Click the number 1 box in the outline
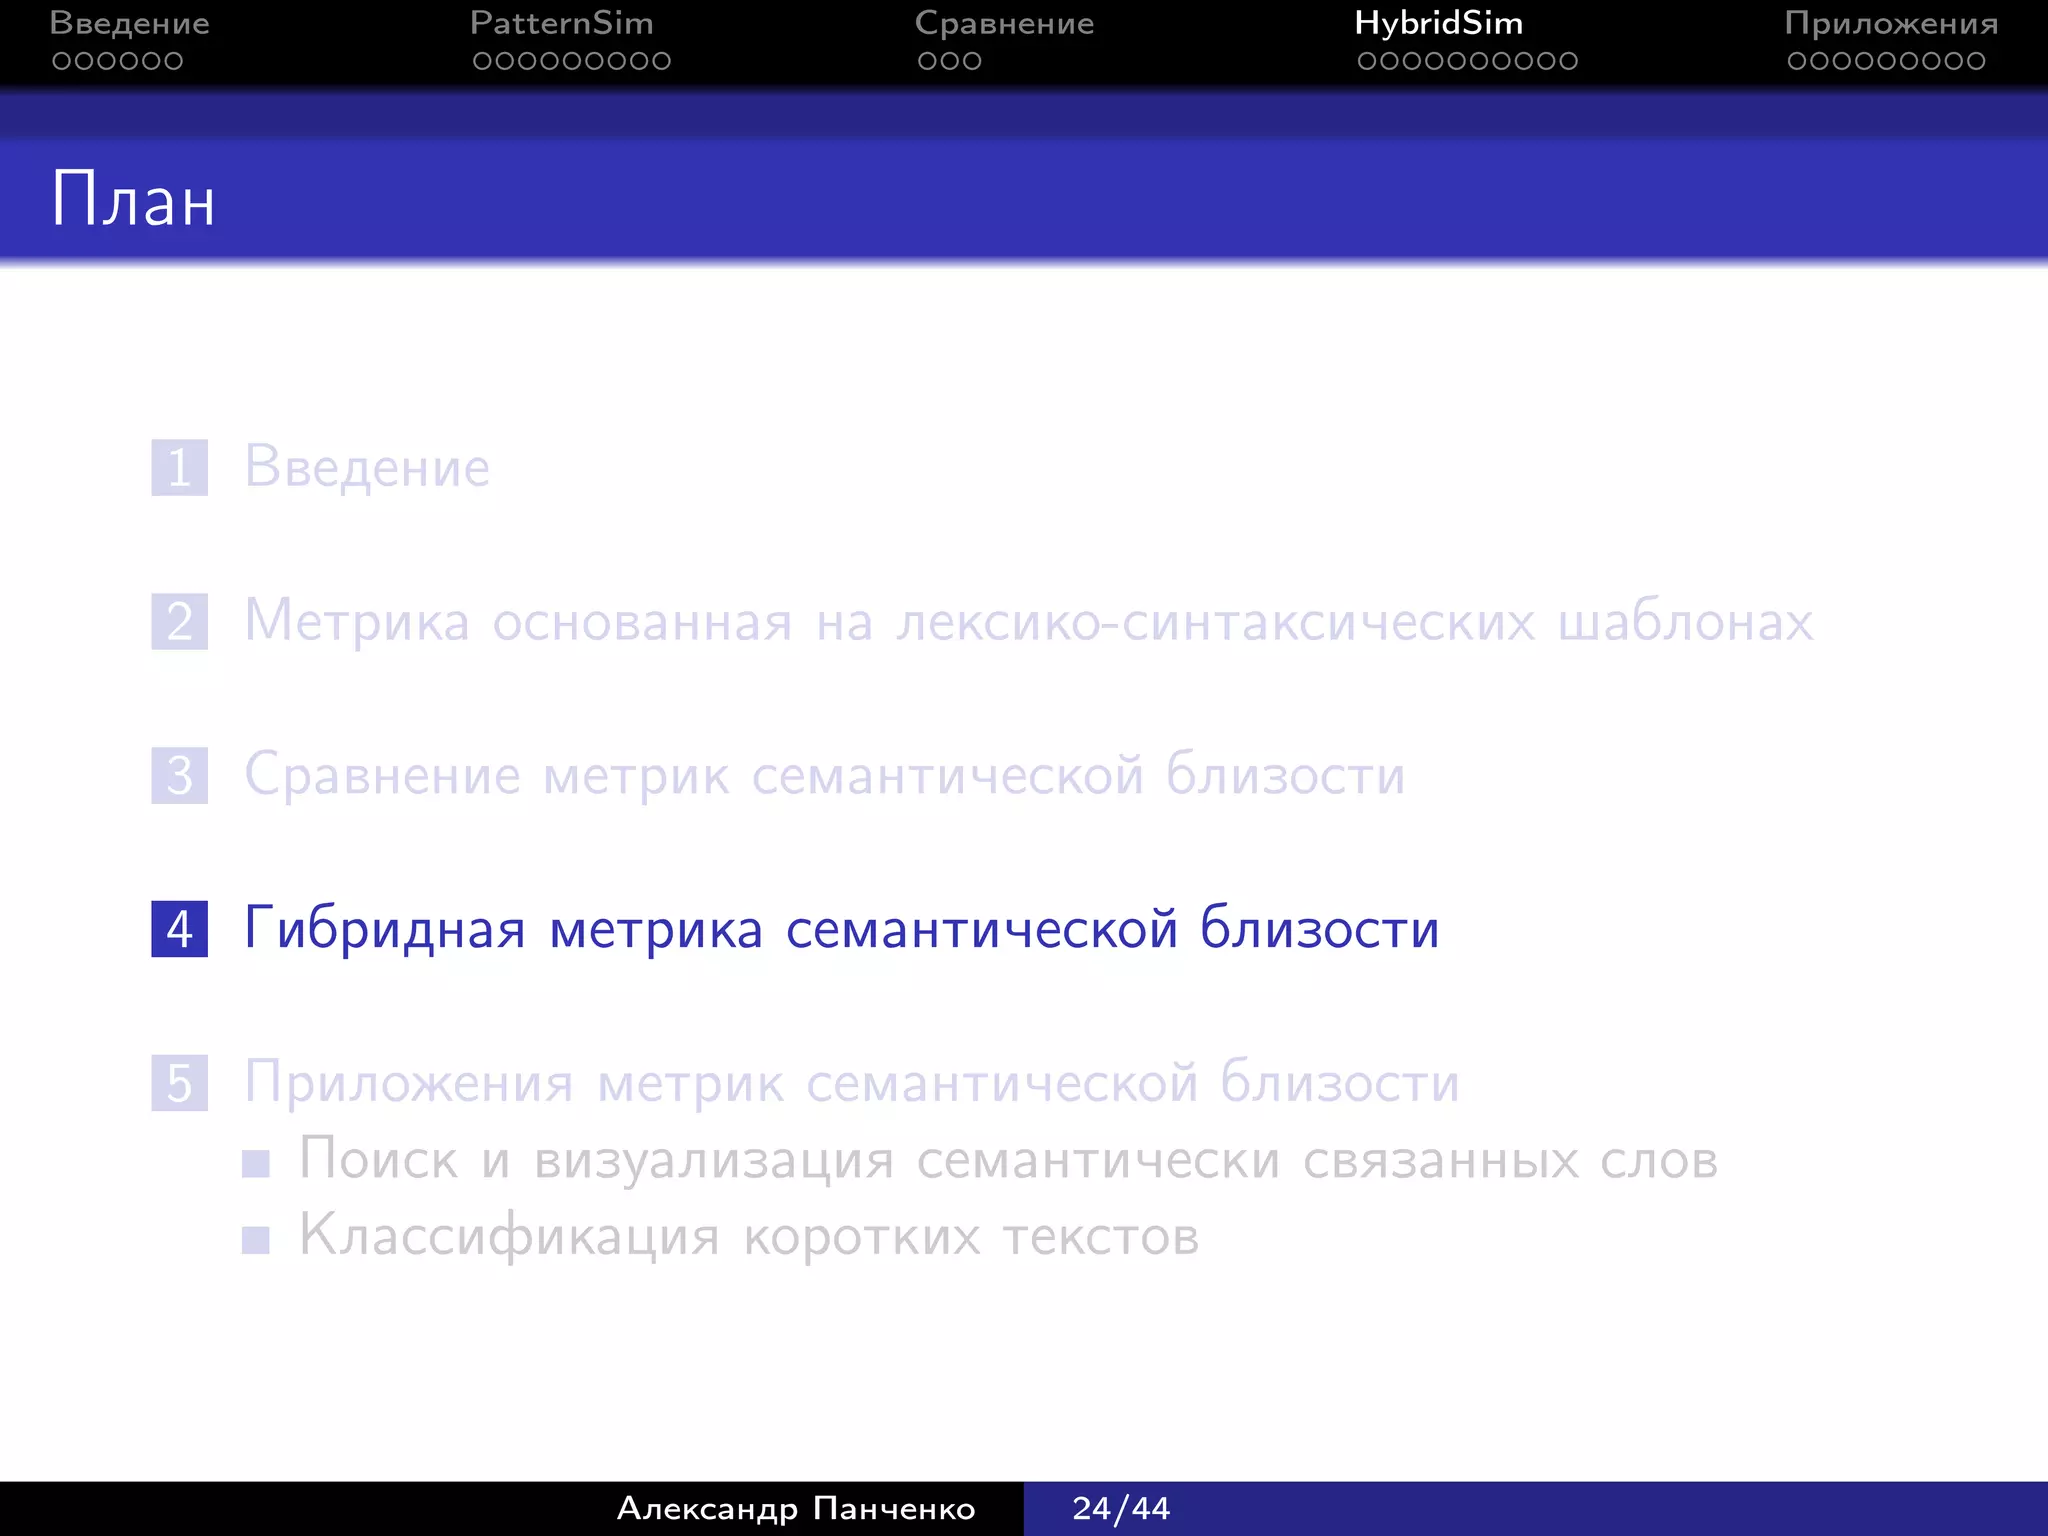Image resolution: width=2048 pixels, height=1536 pixels. point(180,467)
